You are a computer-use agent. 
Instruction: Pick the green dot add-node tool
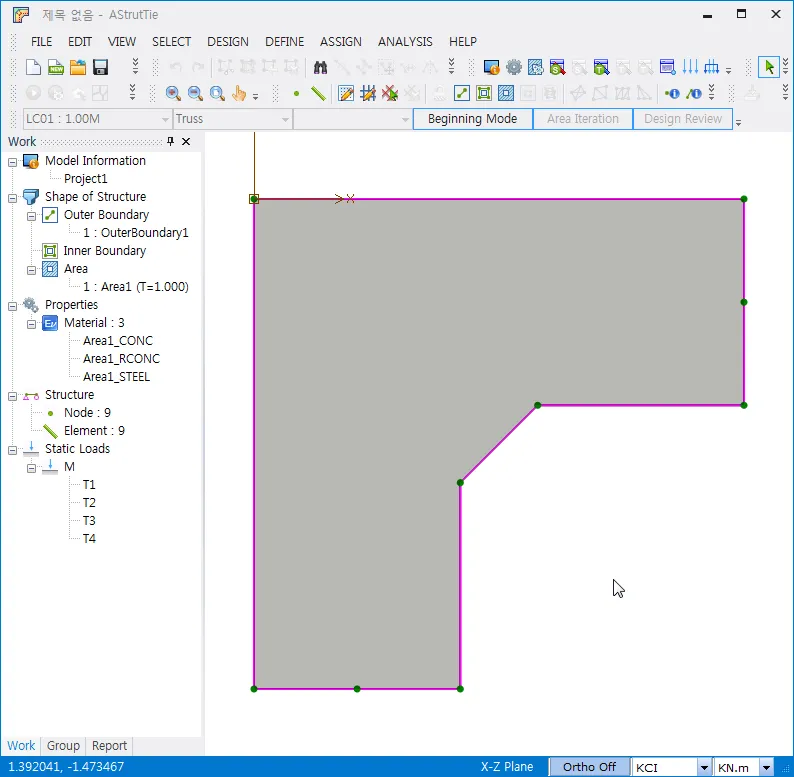tap(296, 93)
